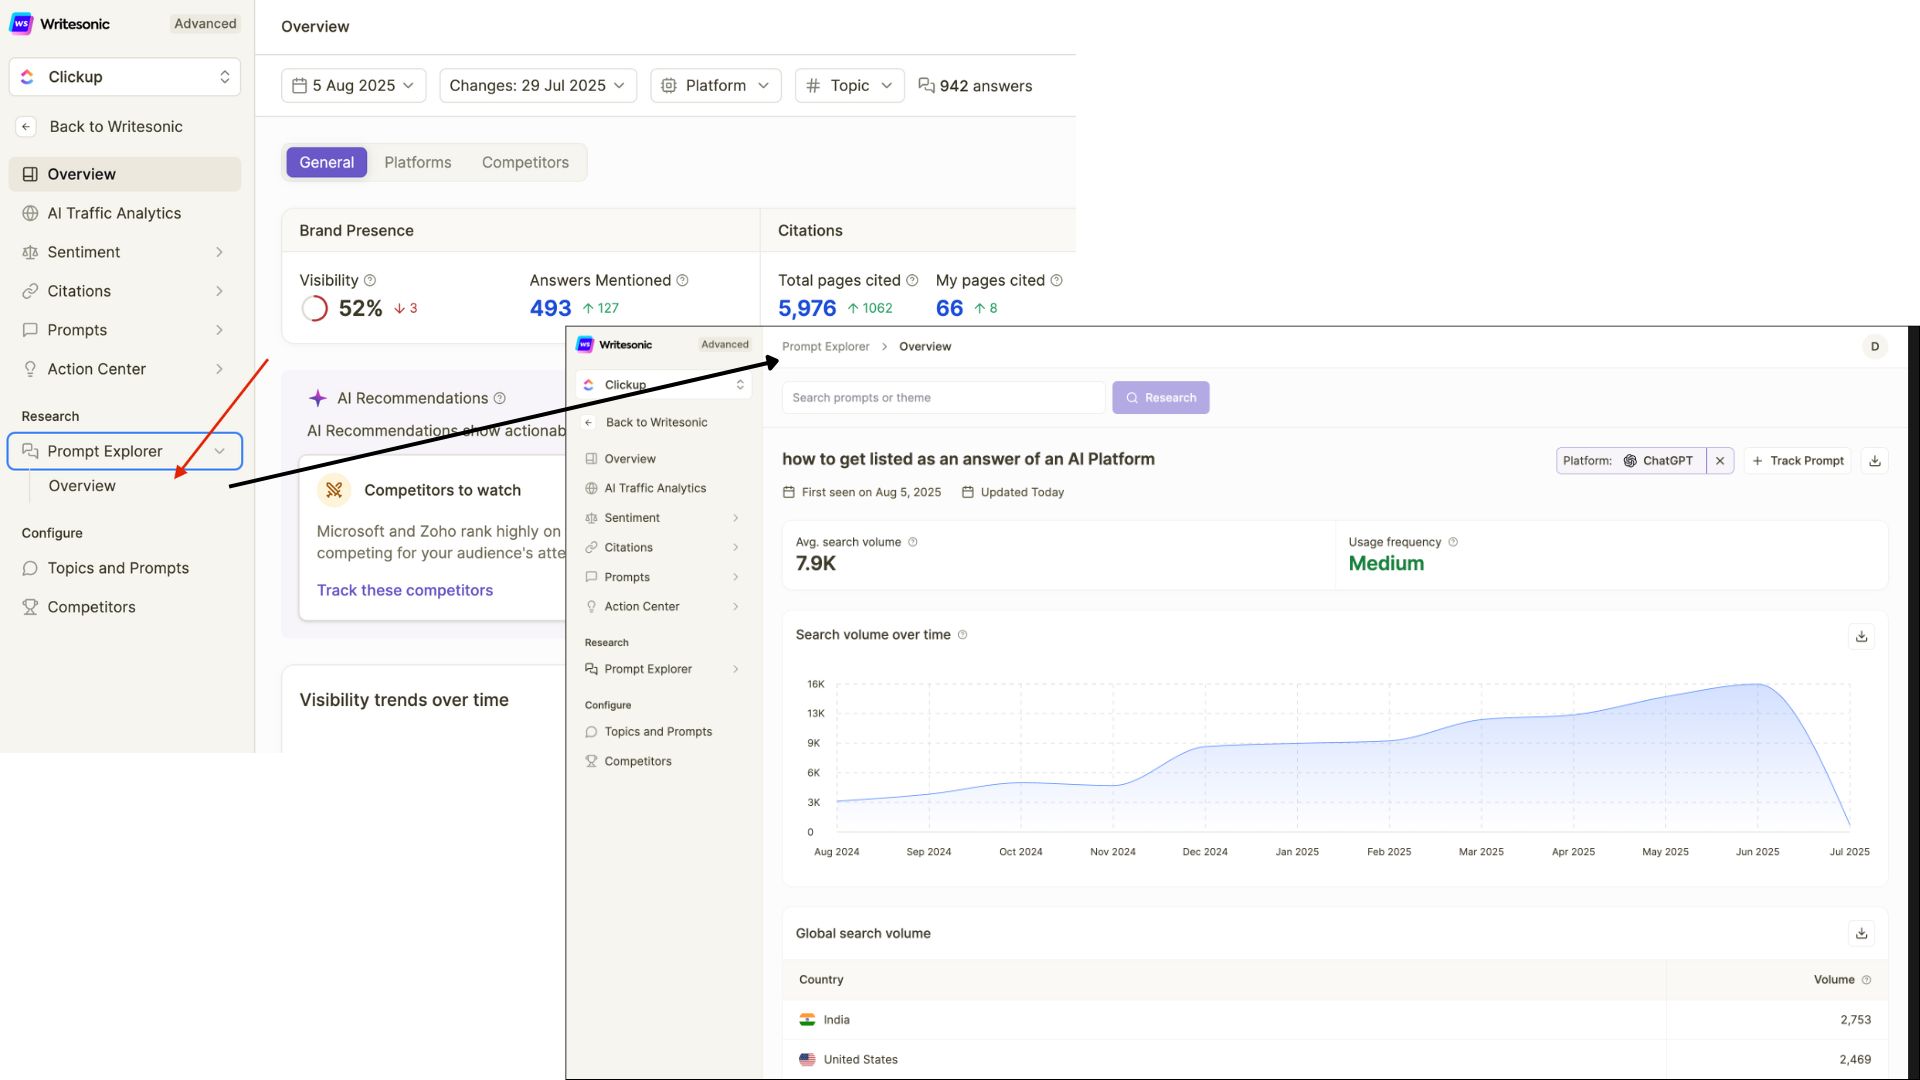Click Answers Mentioned info help icon
This screenshot has height=1080, width=1920.
point(682,281)
